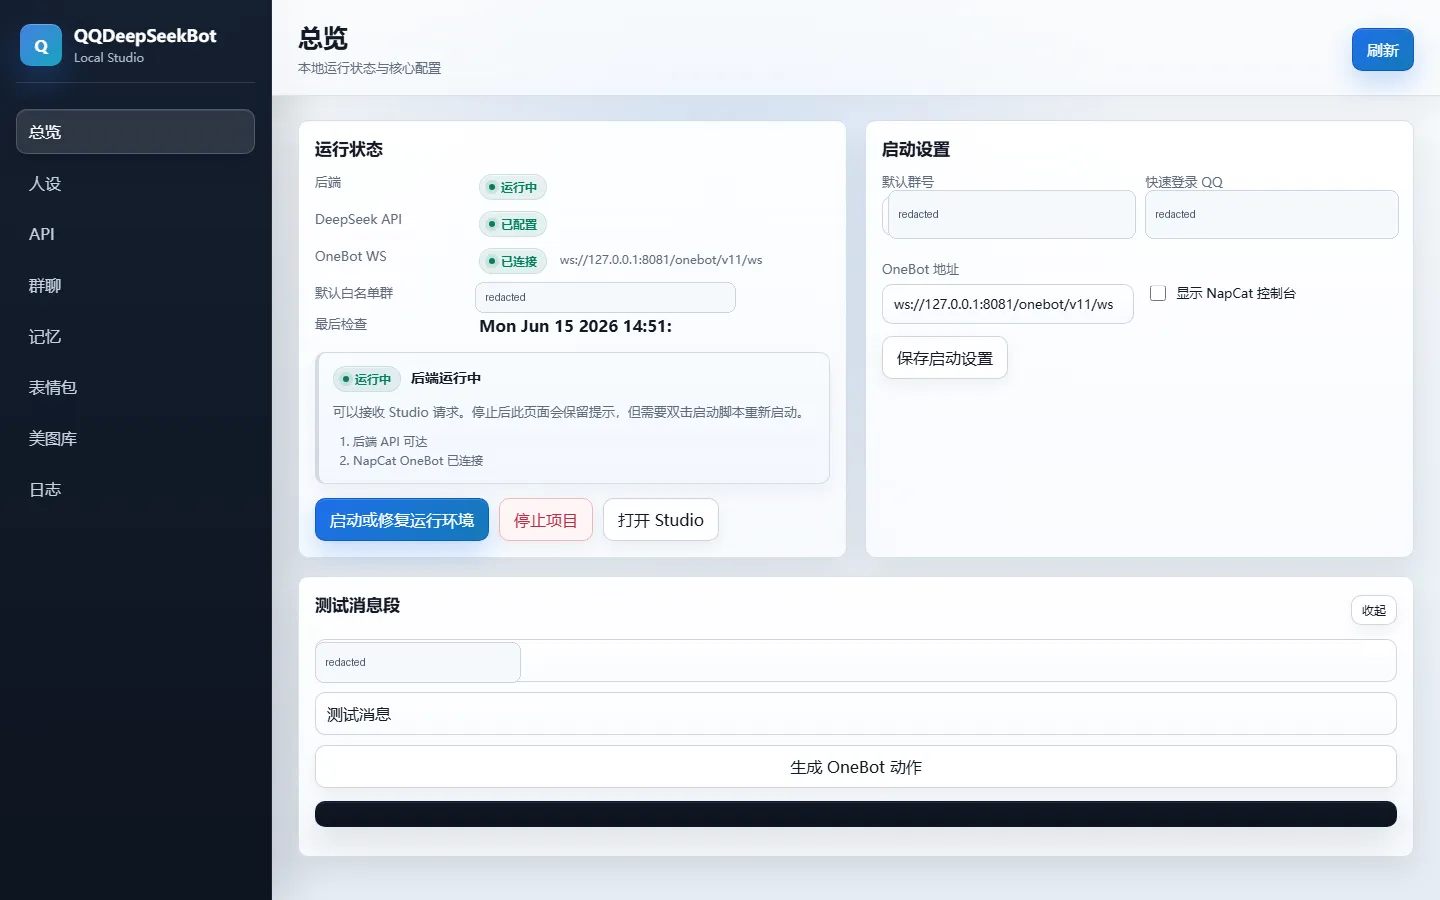Click the 测试消息 text field
1440x900 pixels.
pyautogui.click(x=856, y=714)
